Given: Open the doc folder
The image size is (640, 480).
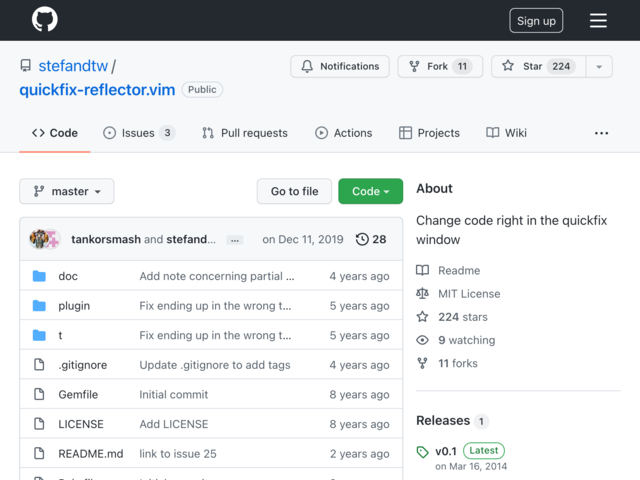Looking at the screenshot, I should point(68,276).
